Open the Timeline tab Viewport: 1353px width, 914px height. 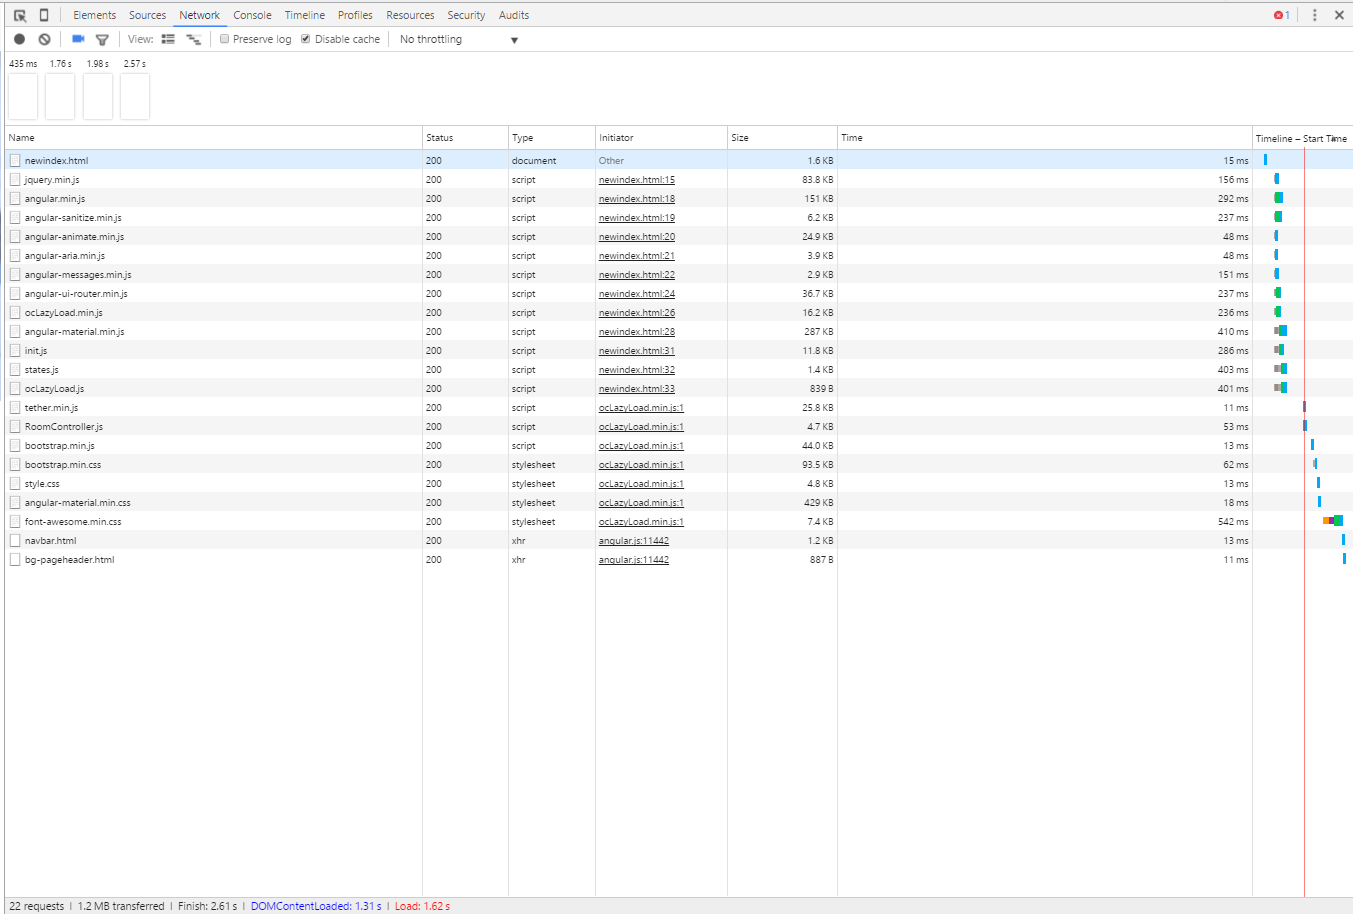tap(305, 15)
